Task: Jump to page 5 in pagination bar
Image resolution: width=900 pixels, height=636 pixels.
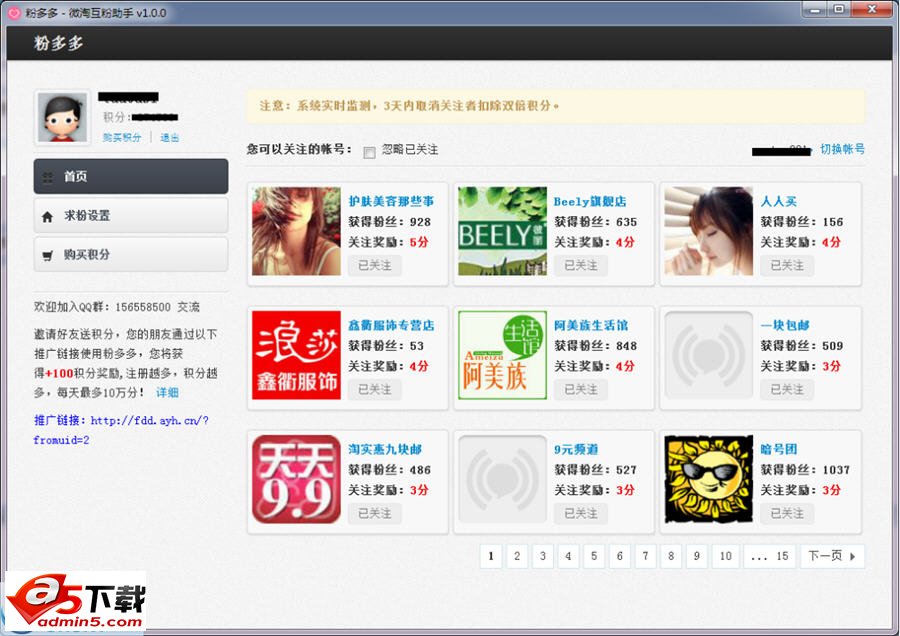Action: tap(594, 556)
